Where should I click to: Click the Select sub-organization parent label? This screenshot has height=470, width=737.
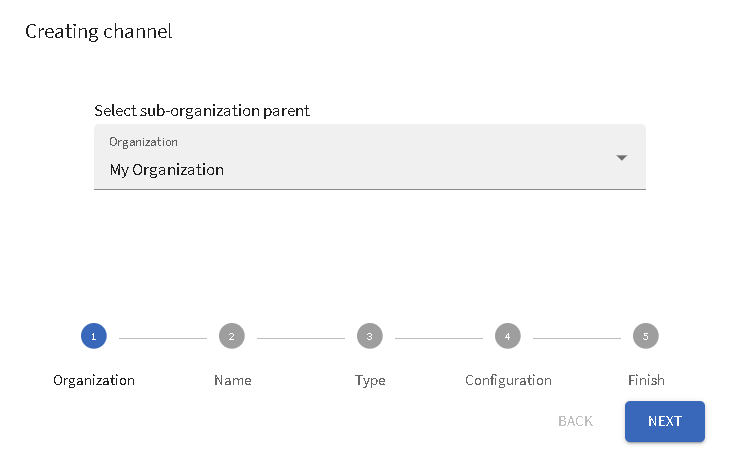pyautogui.click(x=202, y=110)
